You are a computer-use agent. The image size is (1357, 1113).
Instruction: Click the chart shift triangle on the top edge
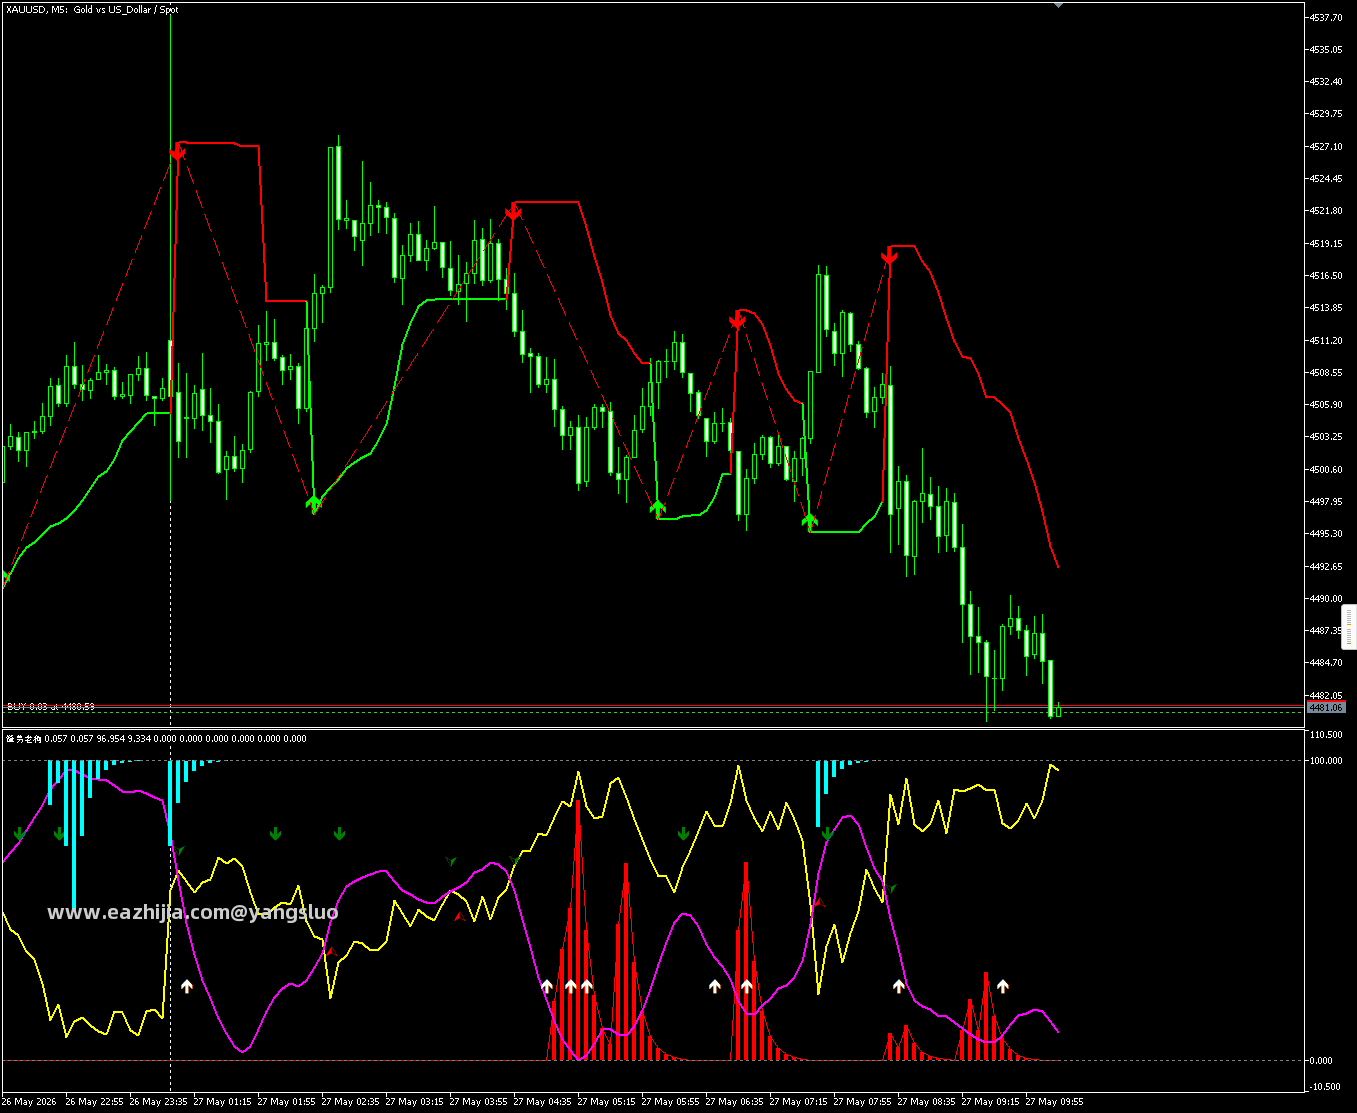(1059, 4)
